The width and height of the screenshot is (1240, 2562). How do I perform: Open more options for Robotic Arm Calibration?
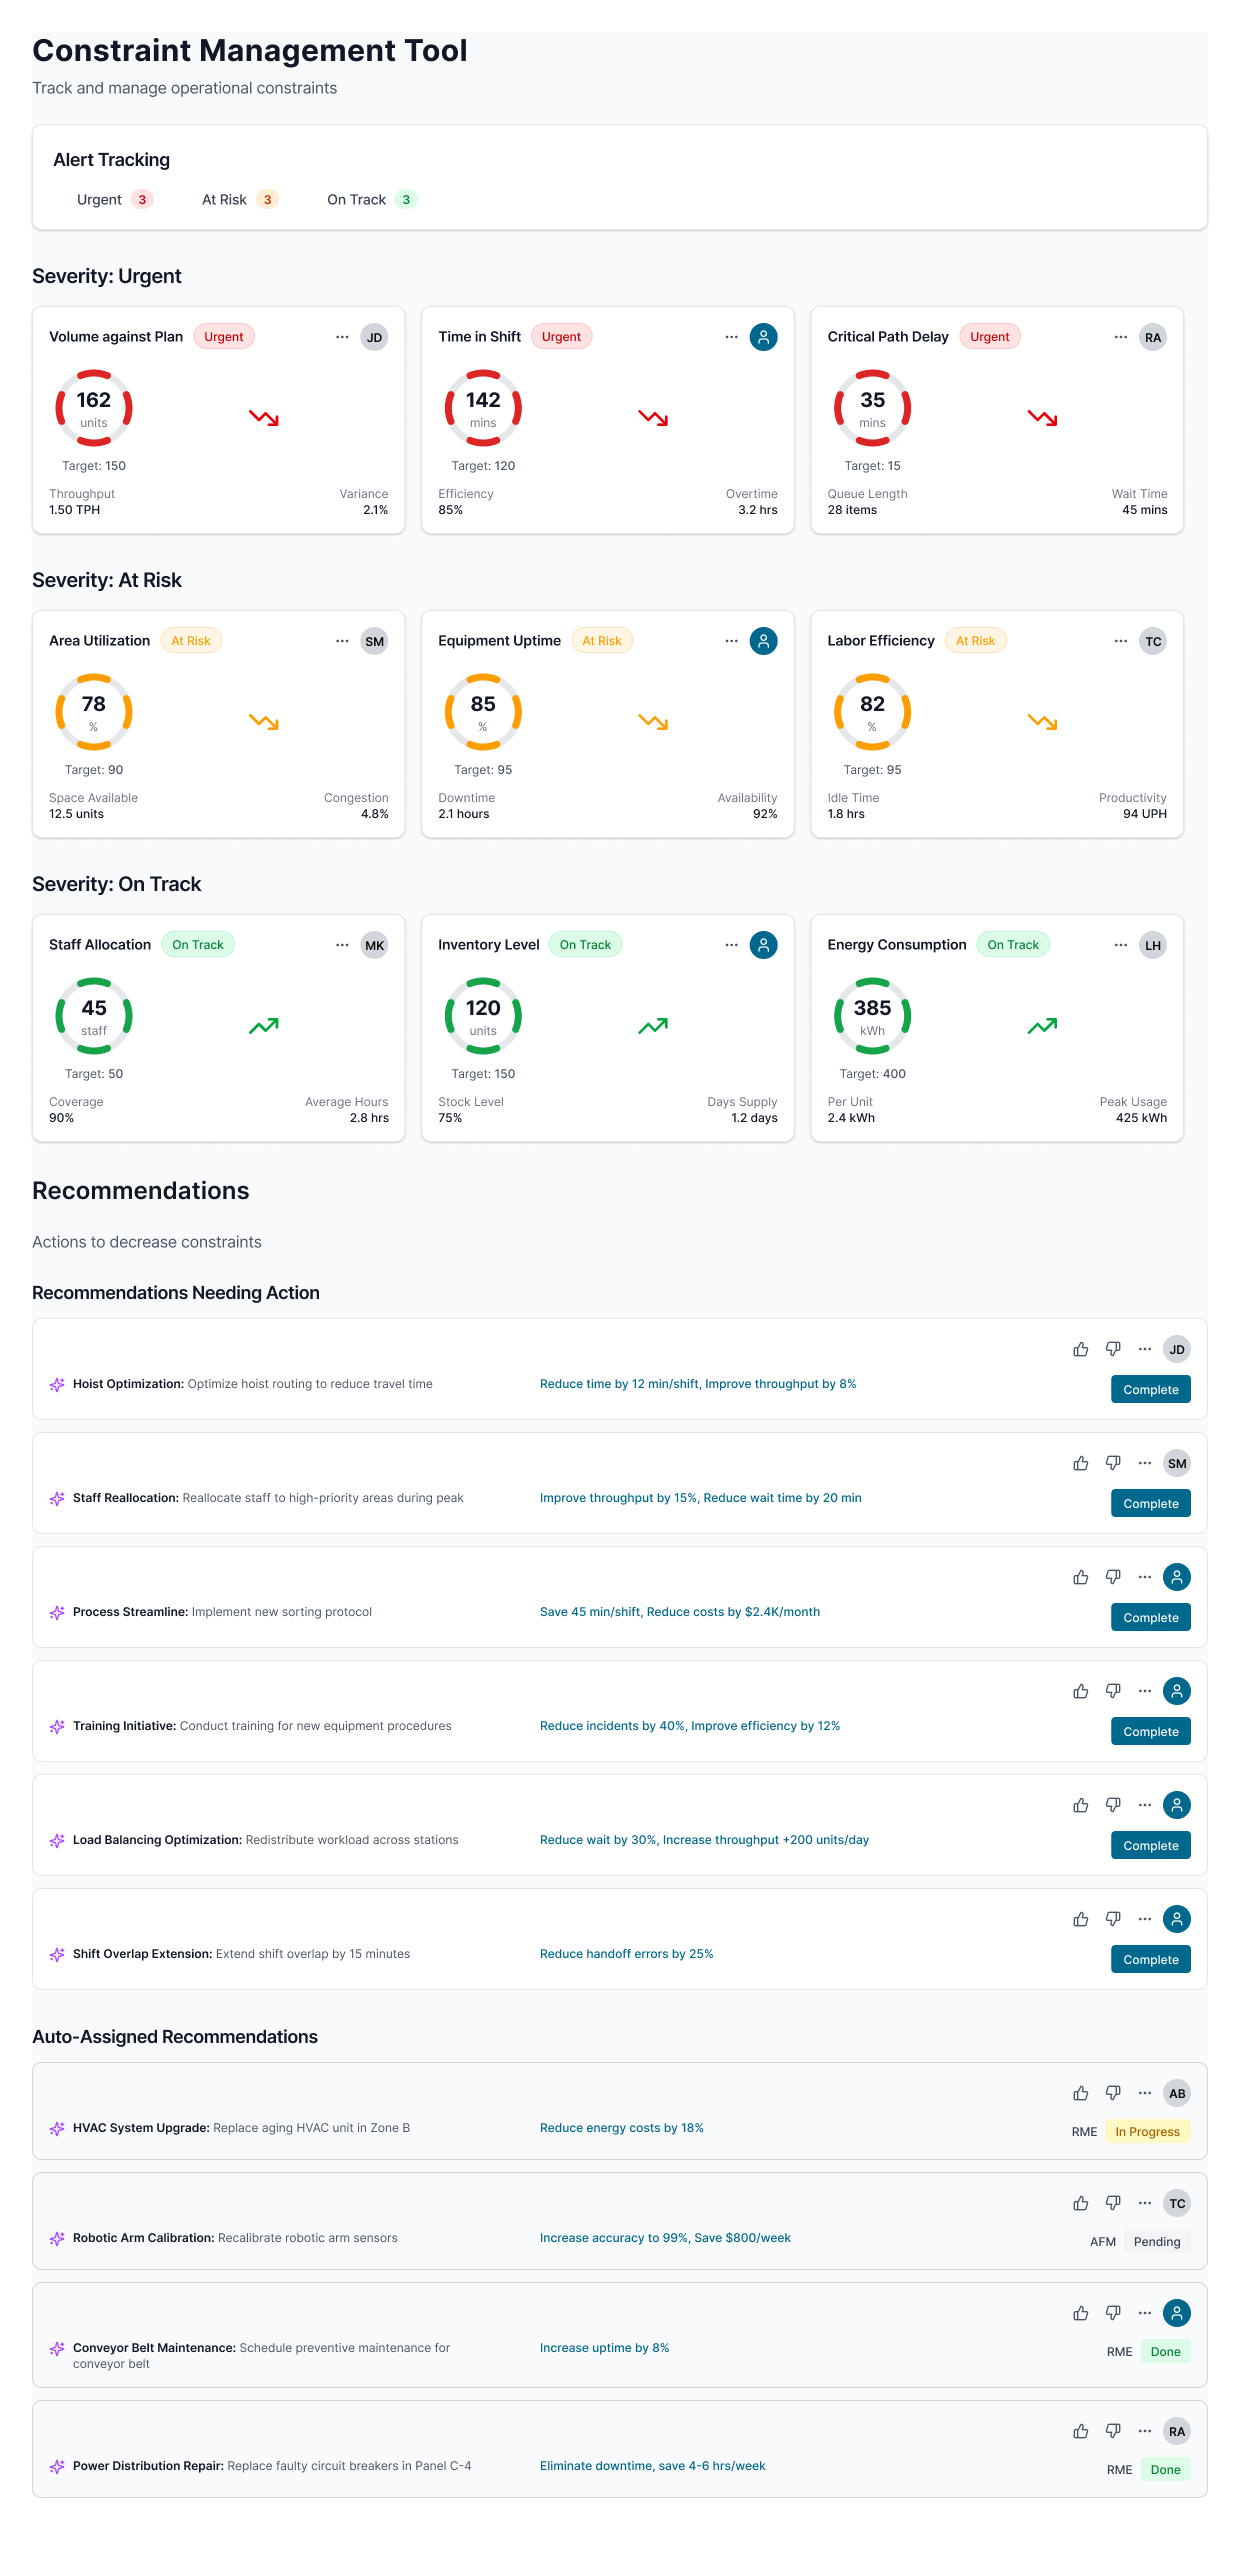[1145, 2203]
